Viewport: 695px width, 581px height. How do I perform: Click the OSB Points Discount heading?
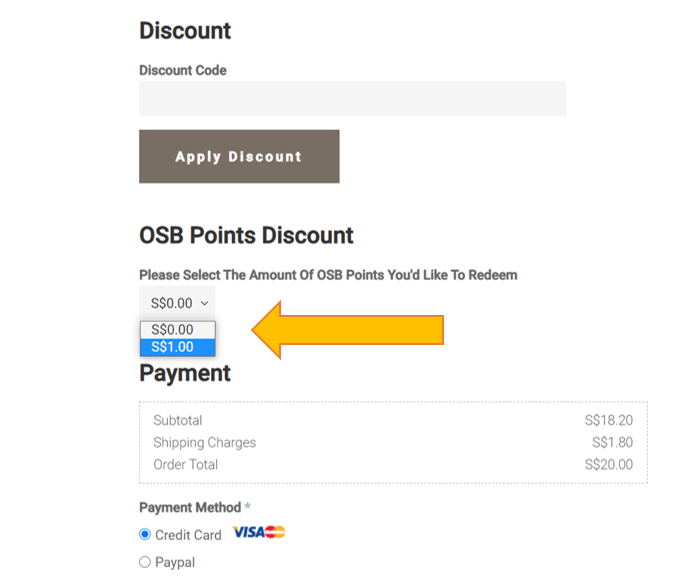pos(246,235)
